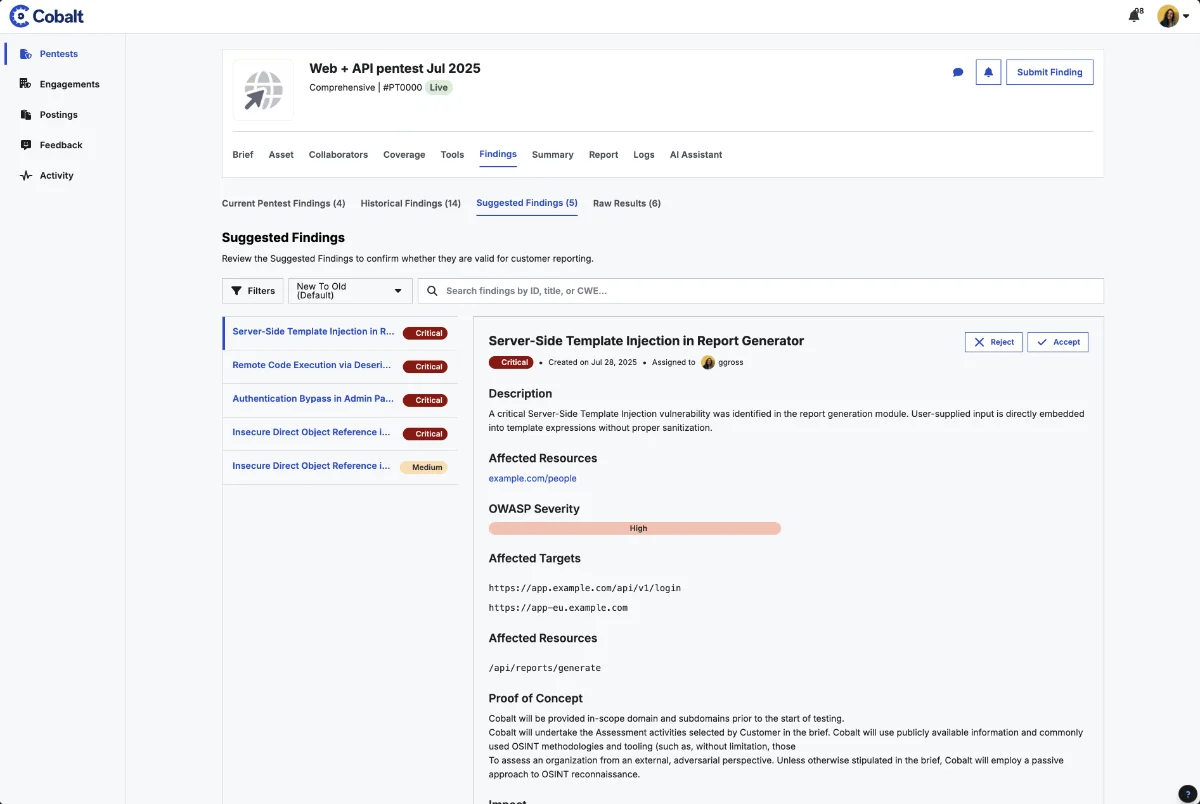This screenshot has height=804, width=1200.
Task: Show Current Pentest Findings (4)
Action: [283, 203]
